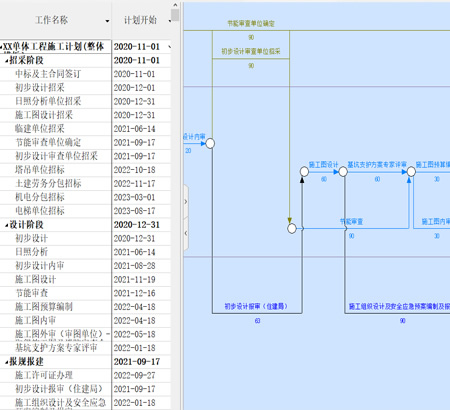The height and width of the screenshot is (410, 450).
Task: Click the right-arrow panel splitter handle
Action: coord(186,202)
